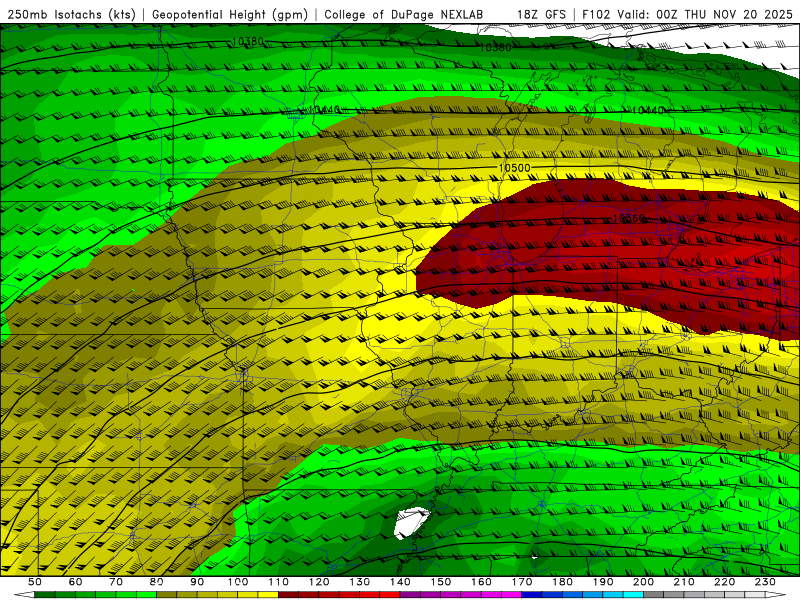This screenshot has height=600, width=800.
Task: Select the 60 value on the color scale
Action: coord(75,582)
